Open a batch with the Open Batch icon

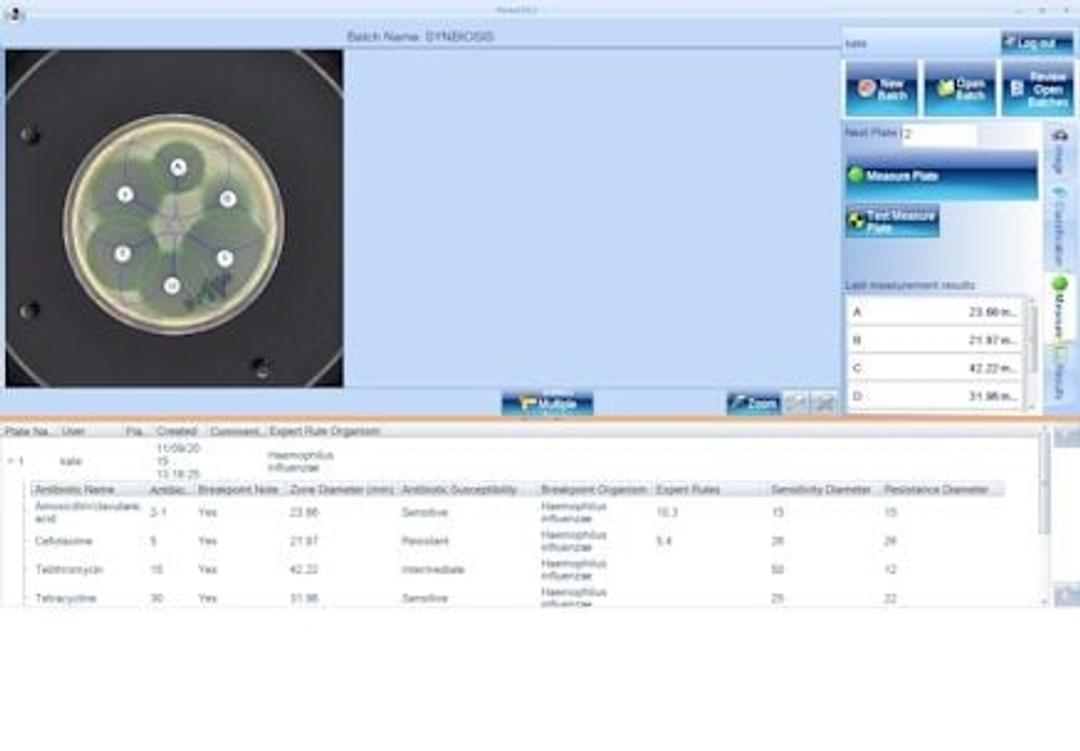click(x=957, y=87)
